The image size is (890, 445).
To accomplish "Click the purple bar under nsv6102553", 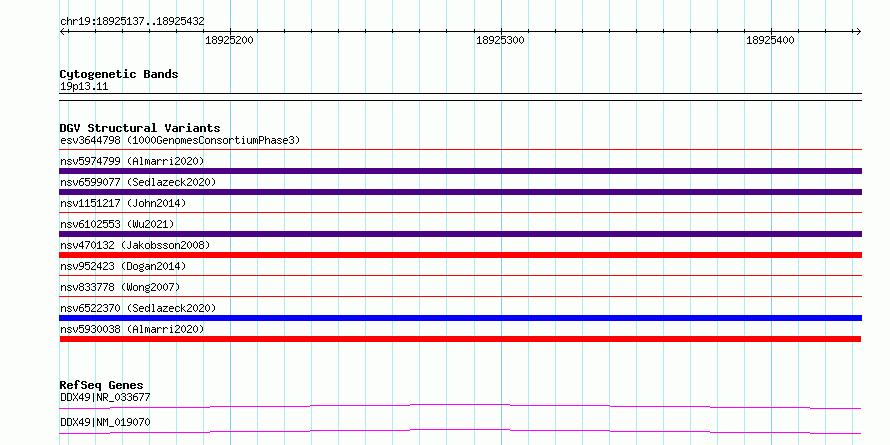I will point(460,234).
